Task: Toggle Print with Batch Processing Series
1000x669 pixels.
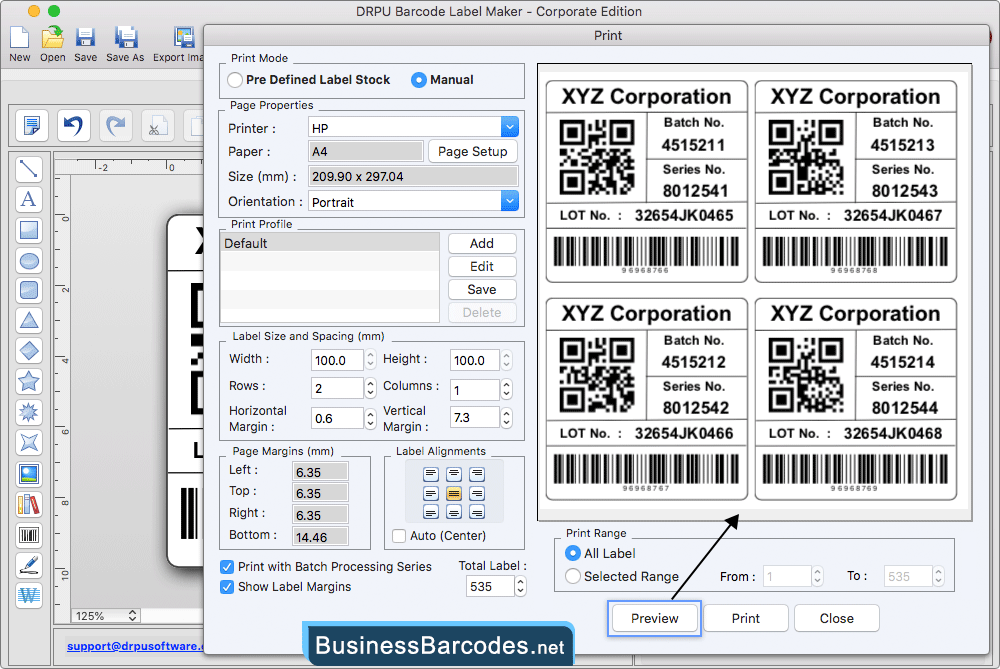Action: click(226, 566)
